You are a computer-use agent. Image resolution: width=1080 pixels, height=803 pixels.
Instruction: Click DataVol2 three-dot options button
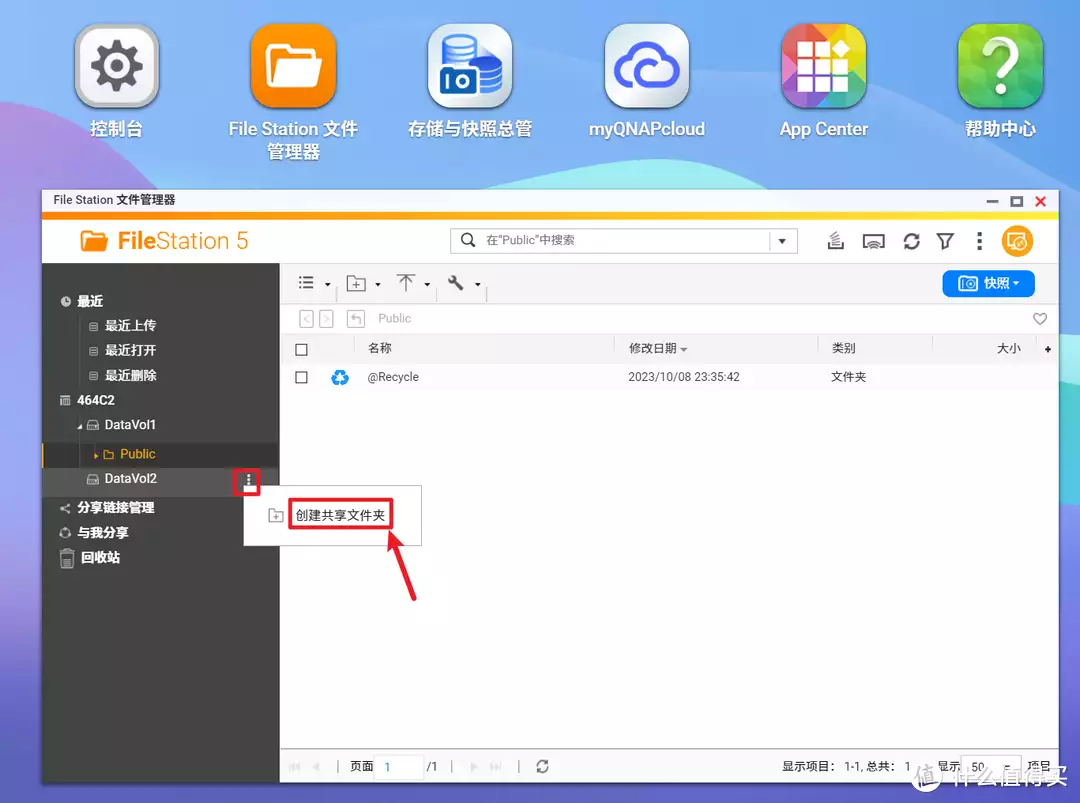tap(249, 481)
